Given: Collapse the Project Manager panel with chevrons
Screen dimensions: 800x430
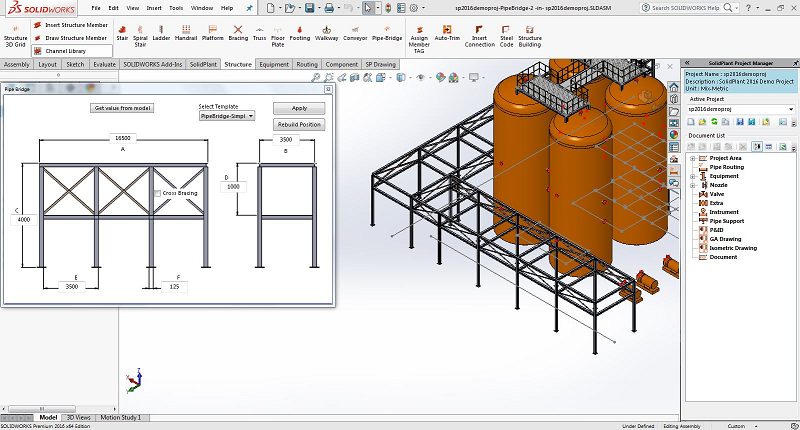Looking at the screenshot, I should tap(687, 63).
